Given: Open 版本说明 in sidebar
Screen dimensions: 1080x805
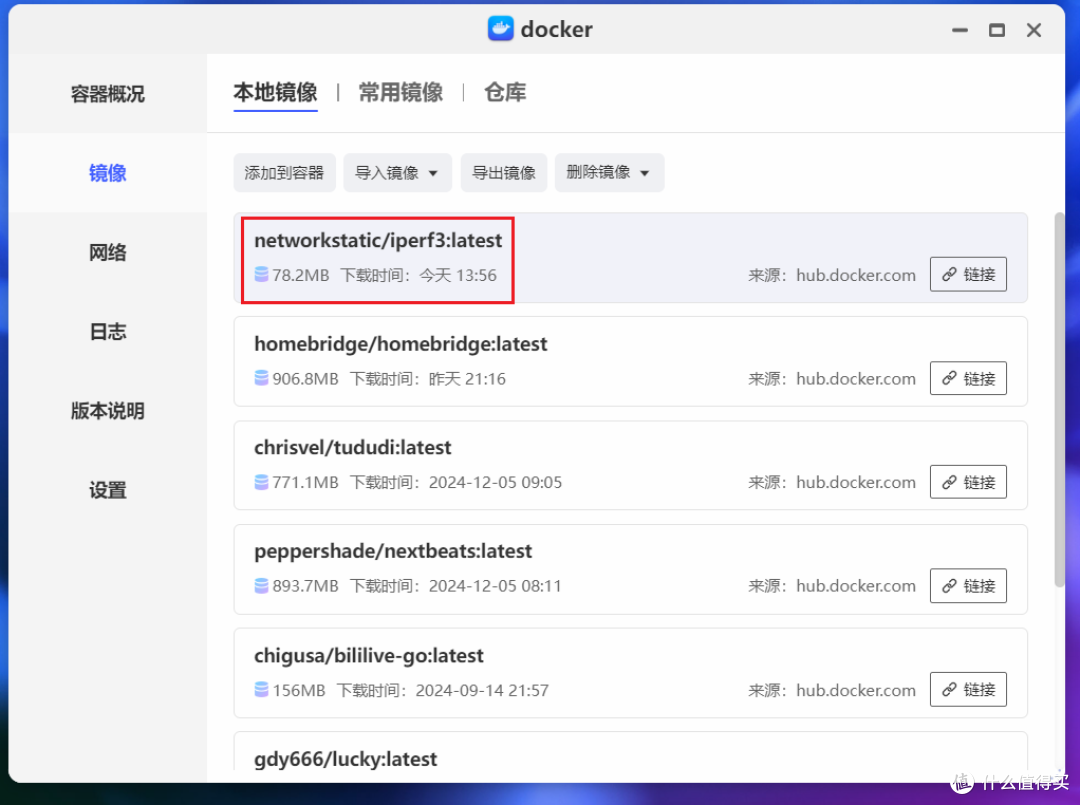Looking at the screenshot, I should pyautogui.click(x=107, y=411).
